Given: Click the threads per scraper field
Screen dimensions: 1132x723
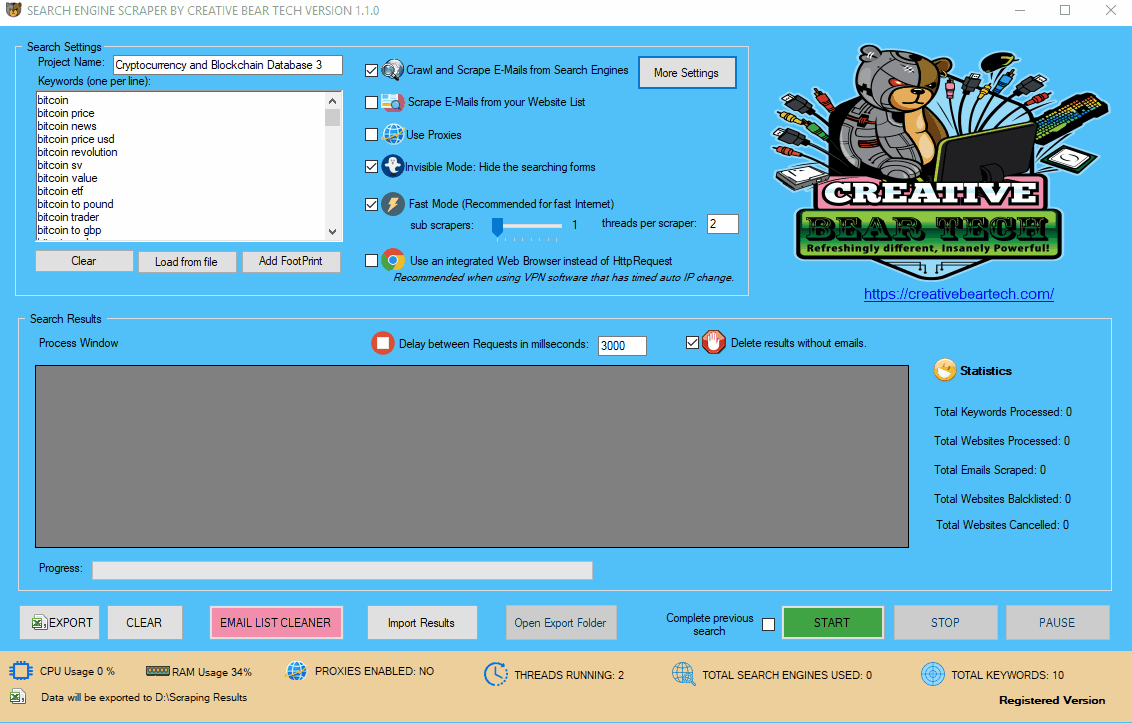Looking at the screenshot, I should pos(723,224).
